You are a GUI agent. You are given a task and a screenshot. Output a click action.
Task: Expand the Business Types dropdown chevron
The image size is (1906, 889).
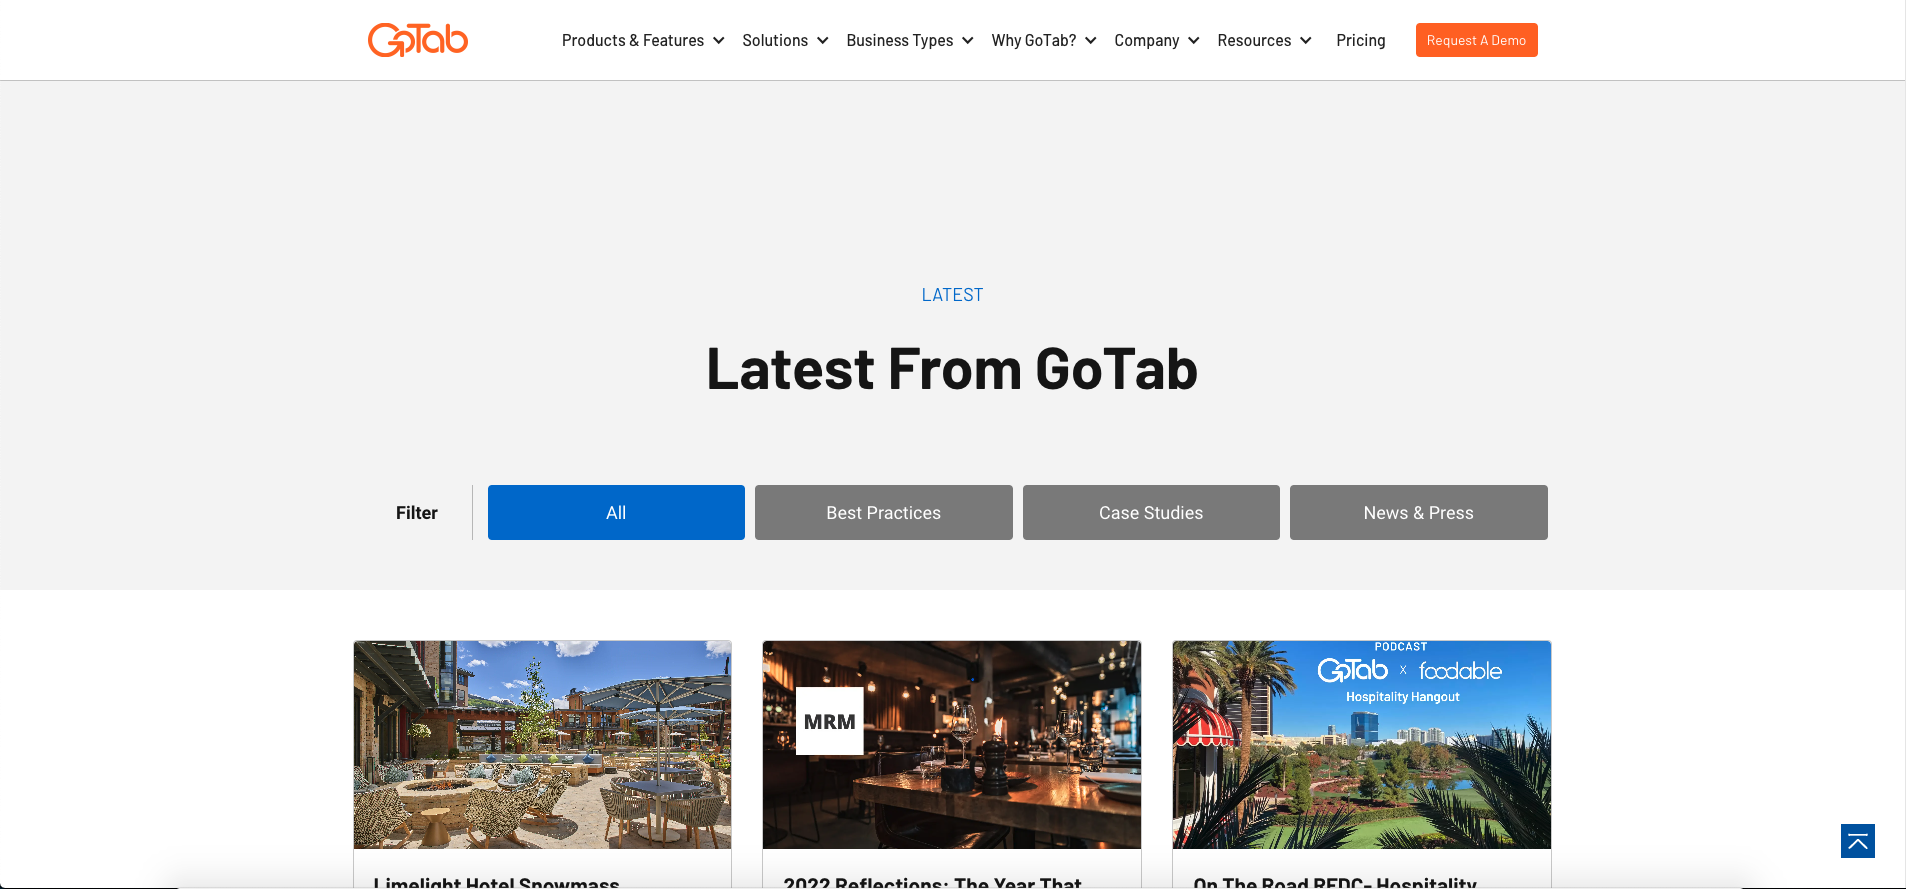coord(967,41)
